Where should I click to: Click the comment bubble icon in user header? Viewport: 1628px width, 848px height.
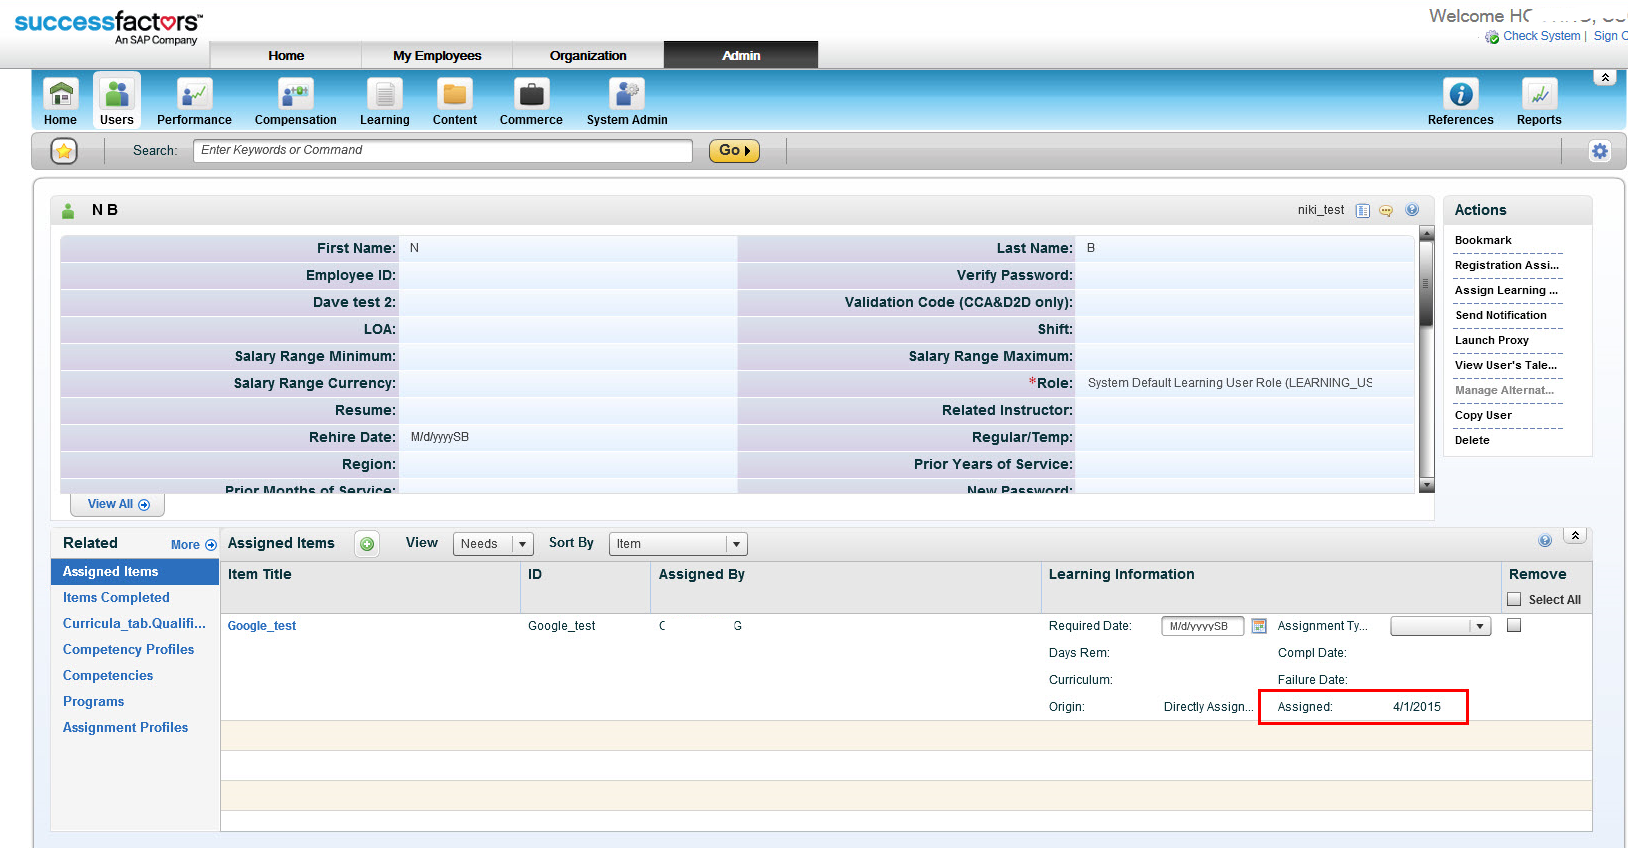tap(1386, 210)
